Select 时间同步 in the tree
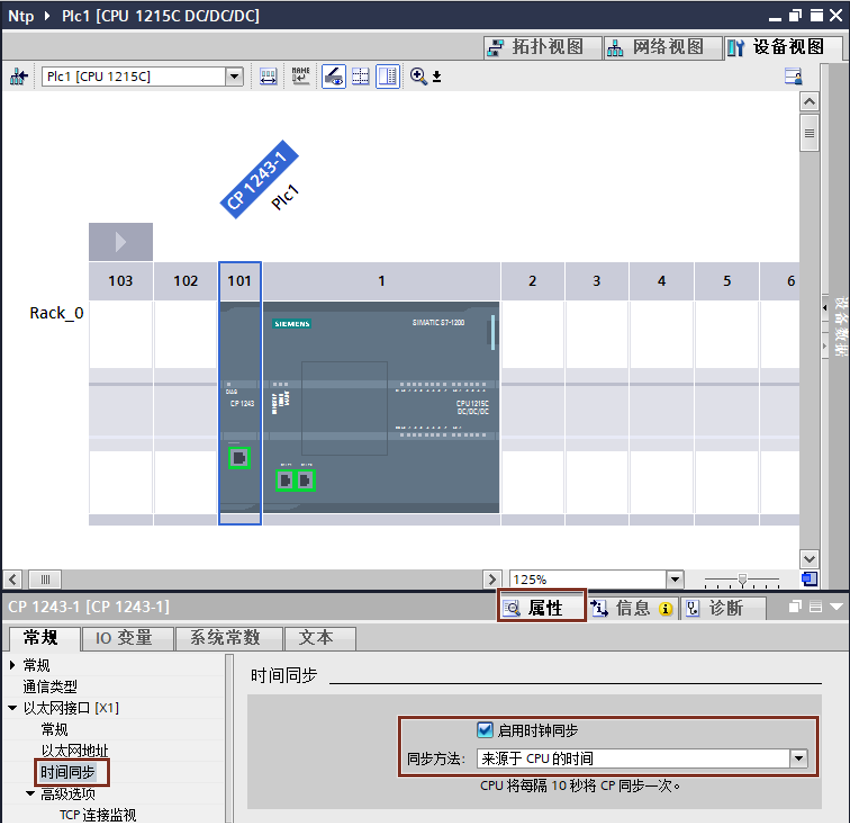 pos(68,772)
